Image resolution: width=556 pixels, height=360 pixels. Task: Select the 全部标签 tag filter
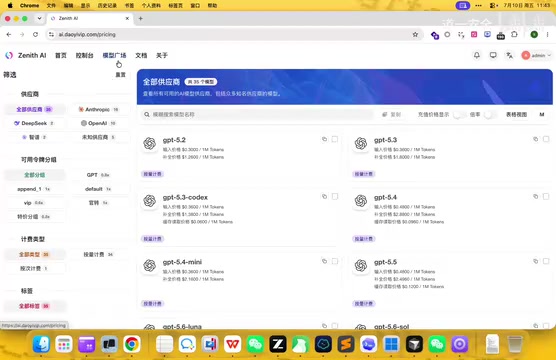pos(34,306)
